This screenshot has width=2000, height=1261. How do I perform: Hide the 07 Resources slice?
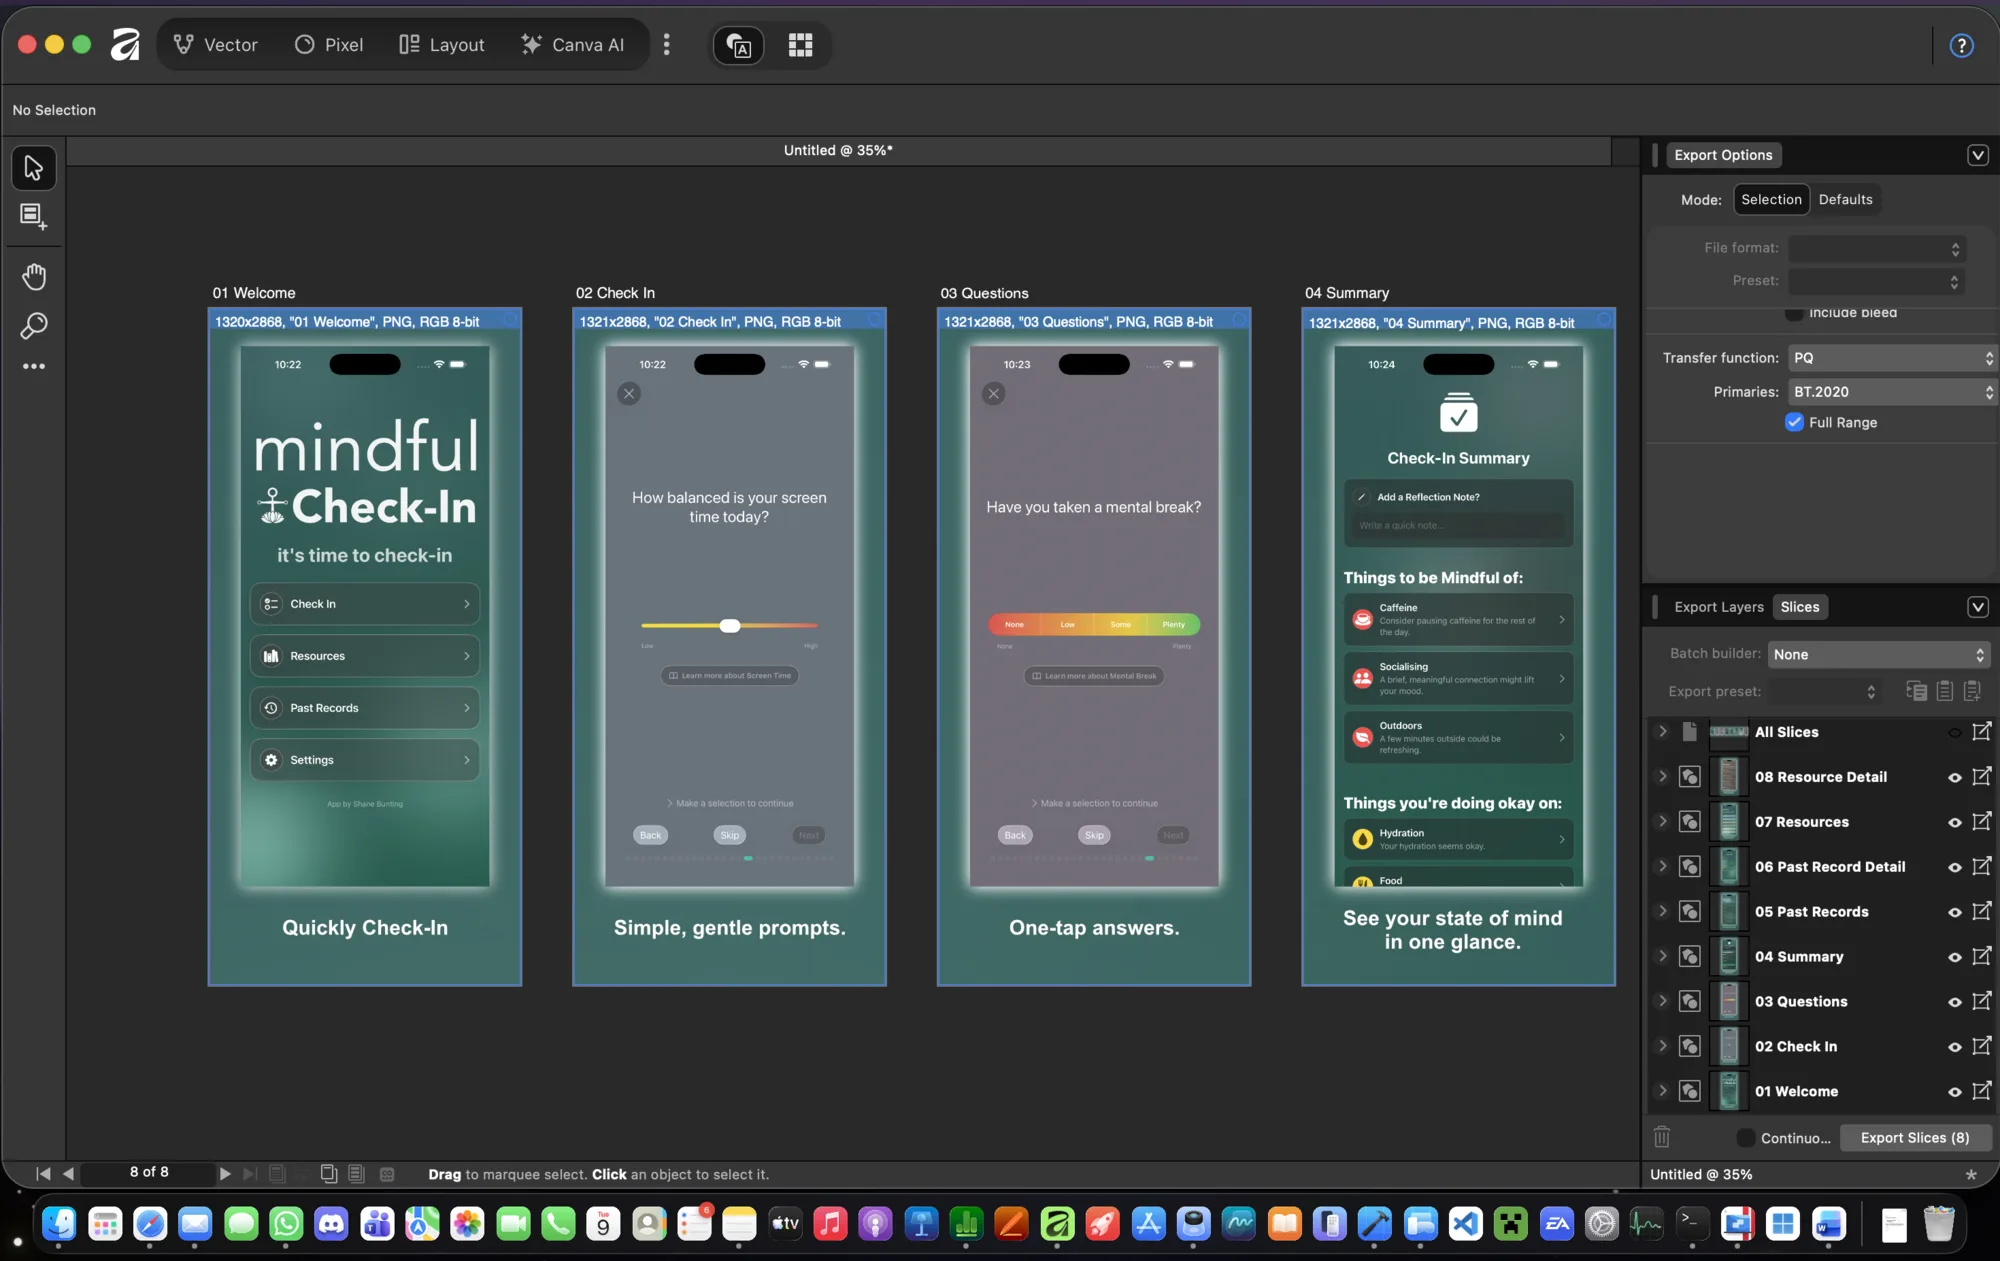1954,822
